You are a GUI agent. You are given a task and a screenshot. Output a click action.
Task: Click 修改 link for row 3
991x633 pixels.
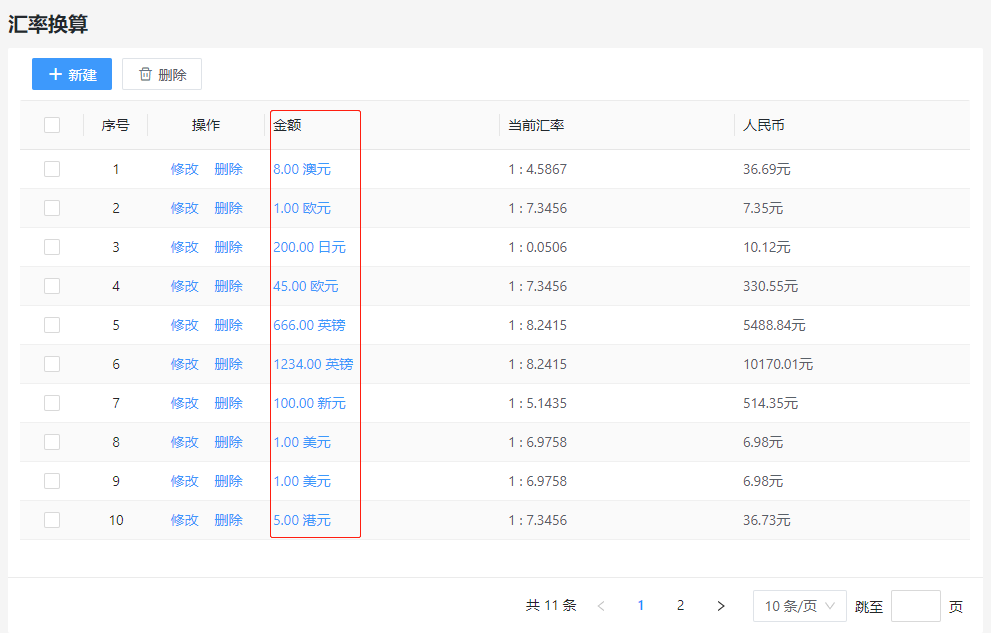pyautogui.click(x=184, y=247)
